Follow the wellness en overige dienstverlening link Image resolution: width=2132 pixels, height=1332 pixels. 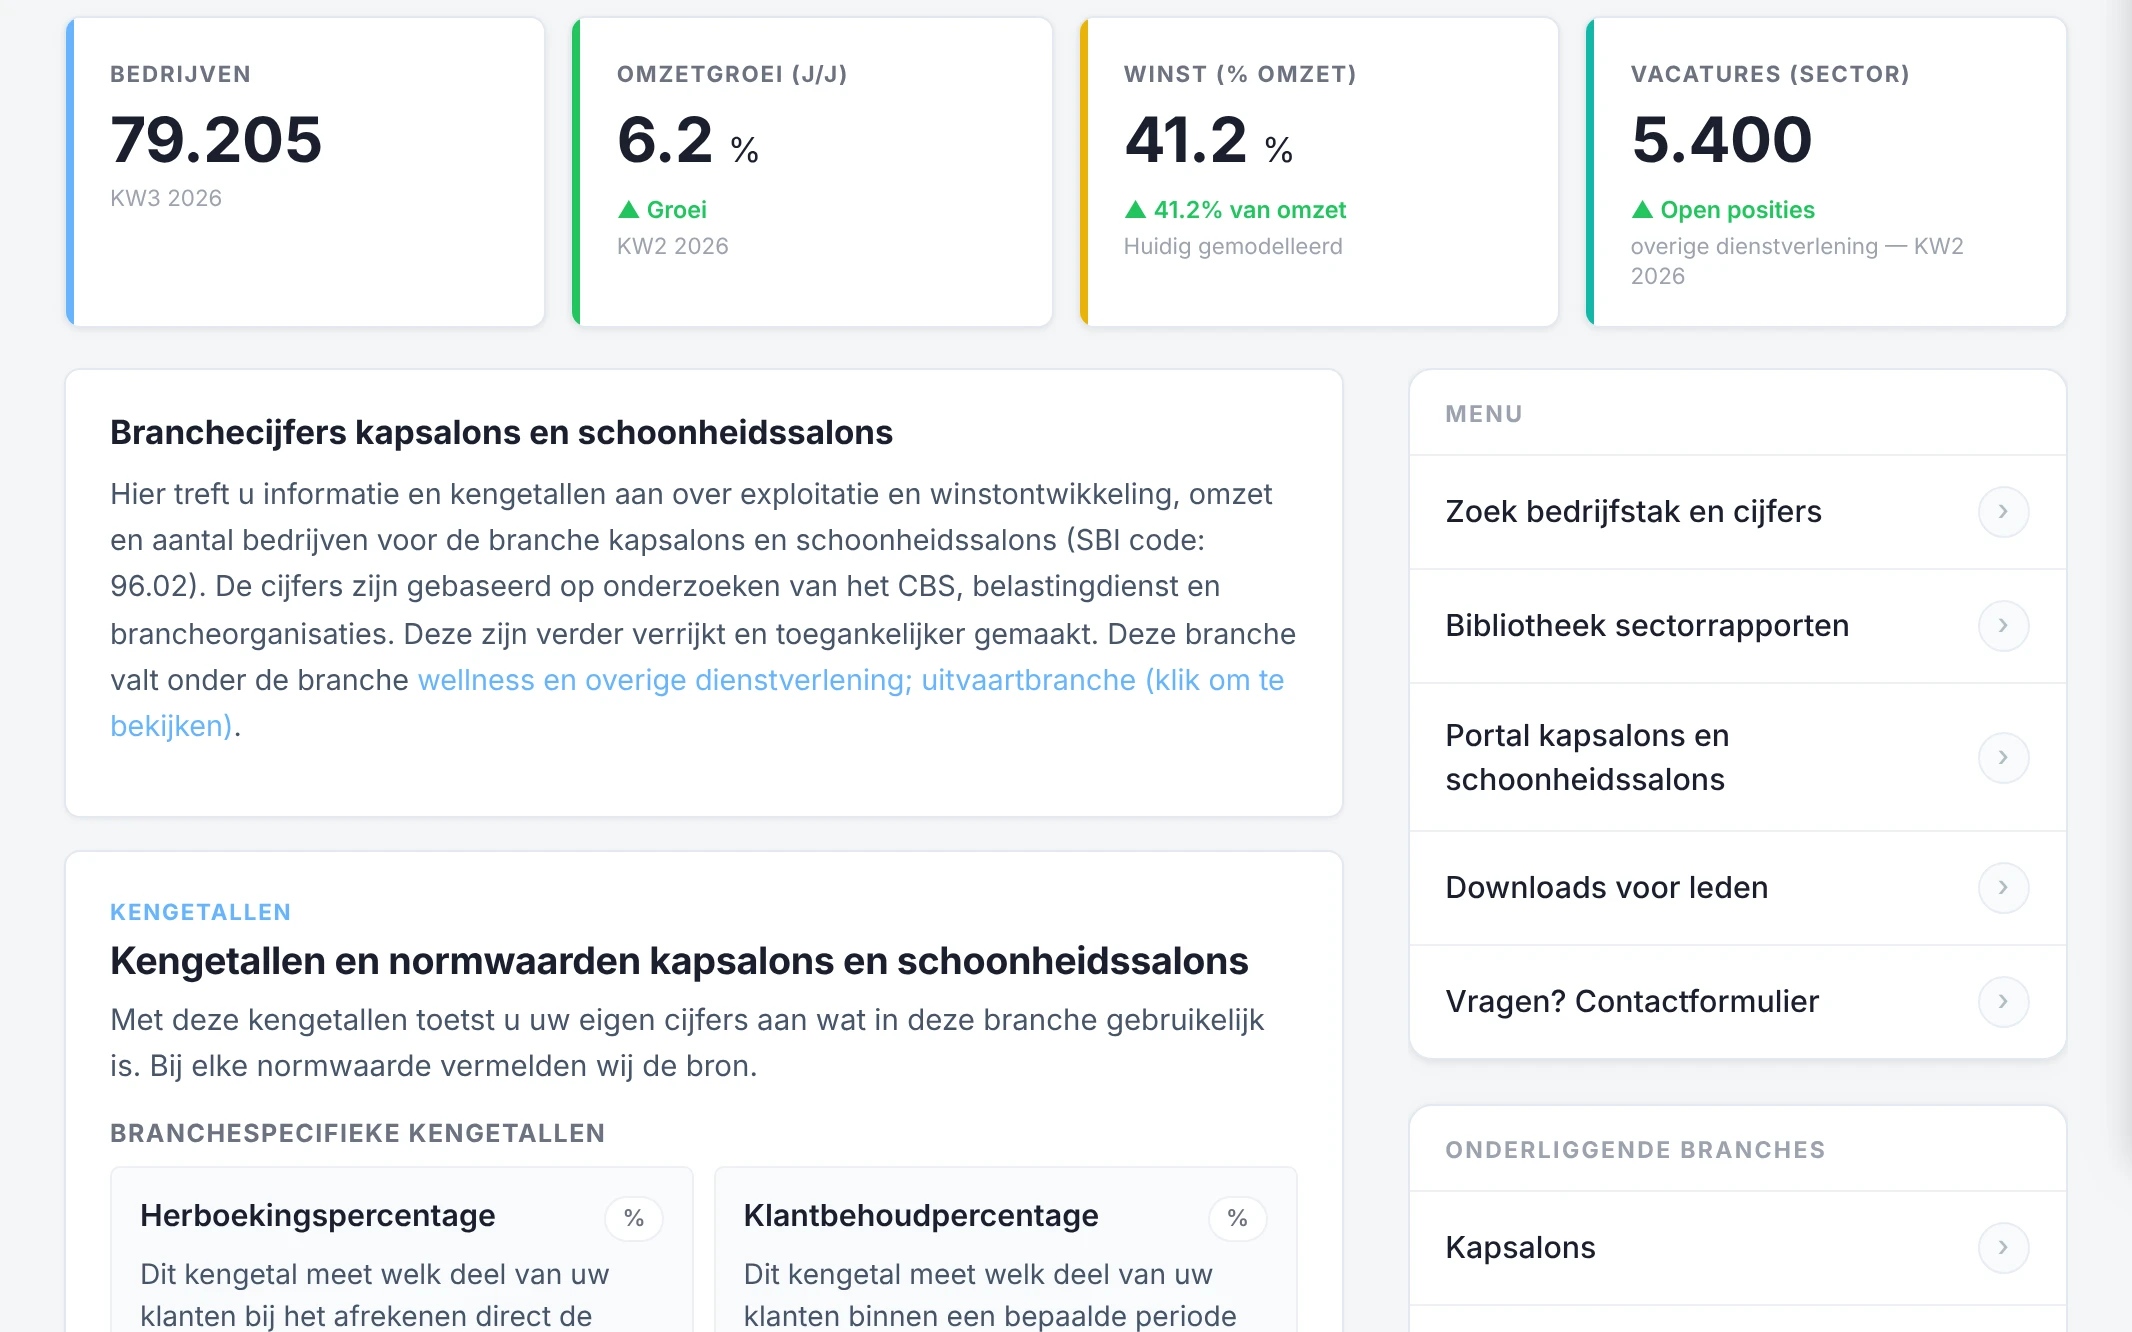tap(850, 680)
